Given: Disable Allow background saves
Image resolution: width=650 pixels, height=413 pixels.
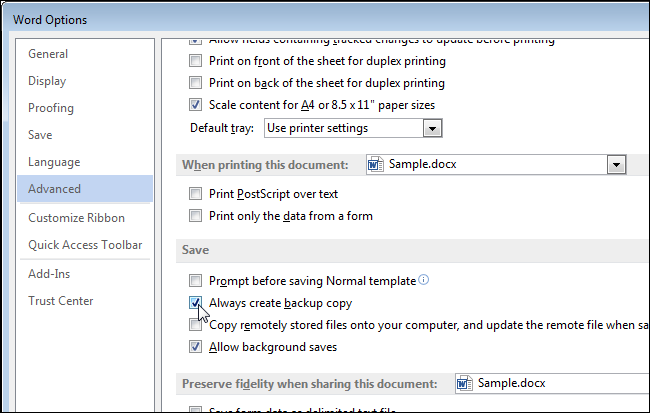Looking at the screenshot, I should [196, 347].
